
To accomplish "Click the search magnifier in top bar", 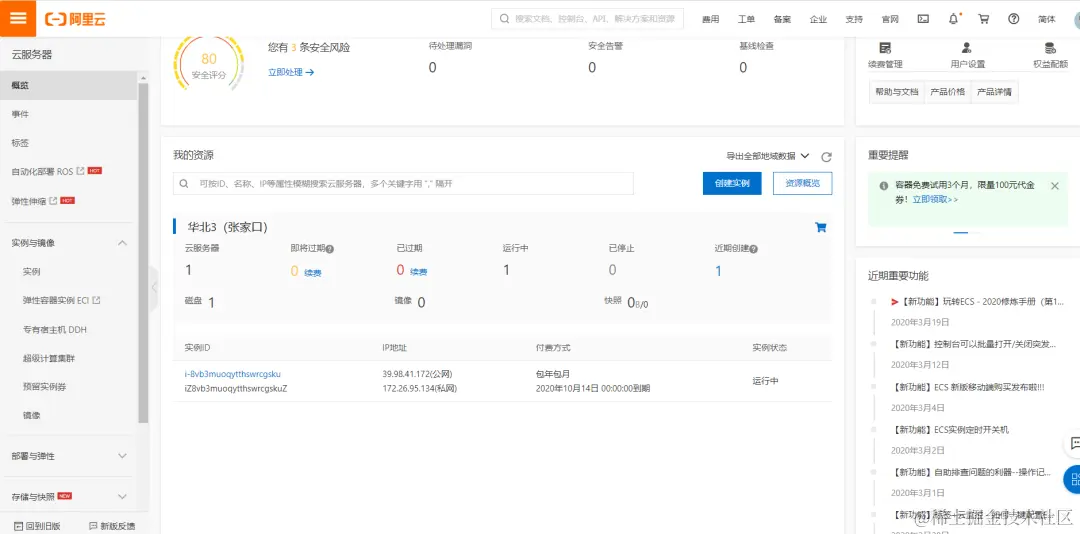I will pos(504,19).
